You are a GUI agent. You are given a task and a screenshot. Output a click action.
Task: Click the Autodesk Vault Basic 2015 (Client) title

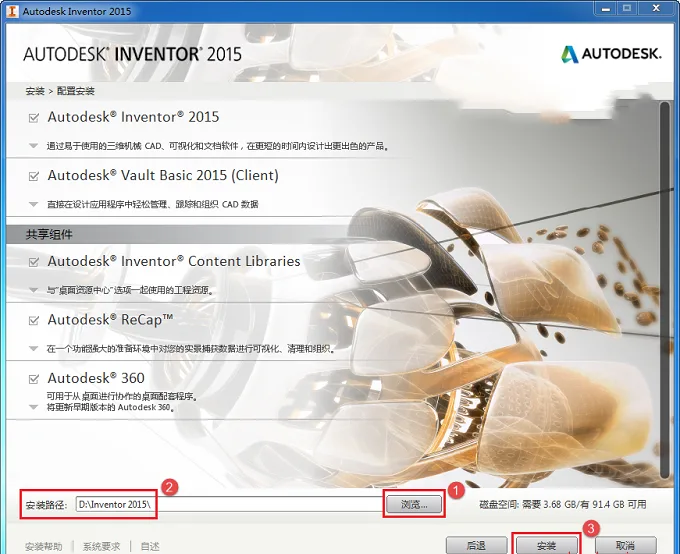click(163, 175)
